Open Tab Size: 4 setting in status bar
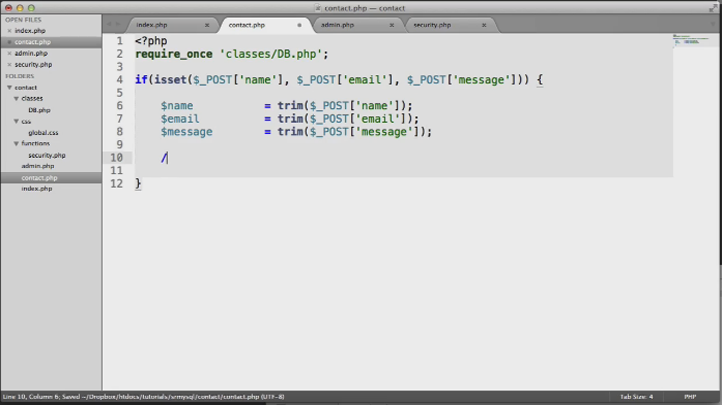Viewport: 722px width, 405px height. click(636, 397)
